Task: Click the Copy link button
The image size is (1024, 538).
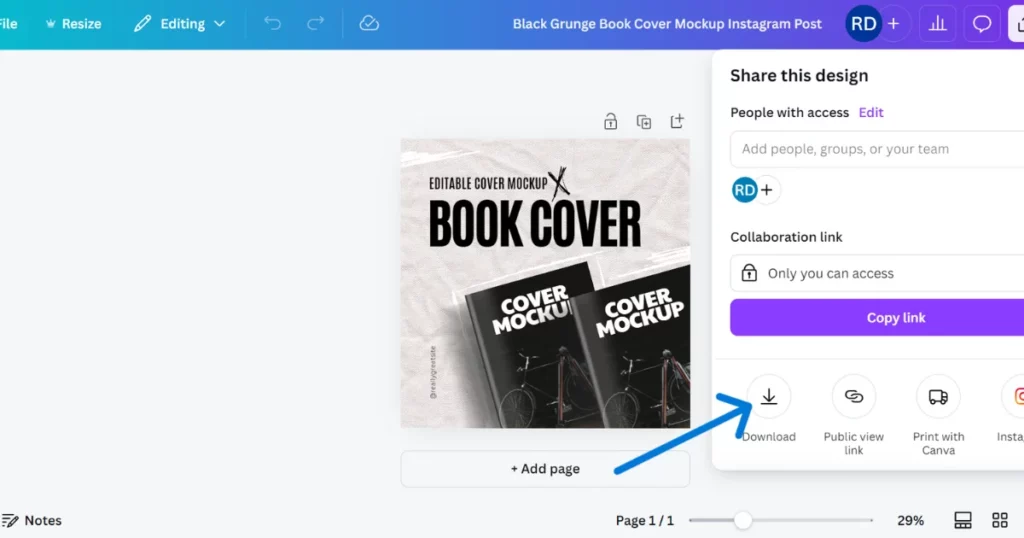Action: [x=877, y=317]
